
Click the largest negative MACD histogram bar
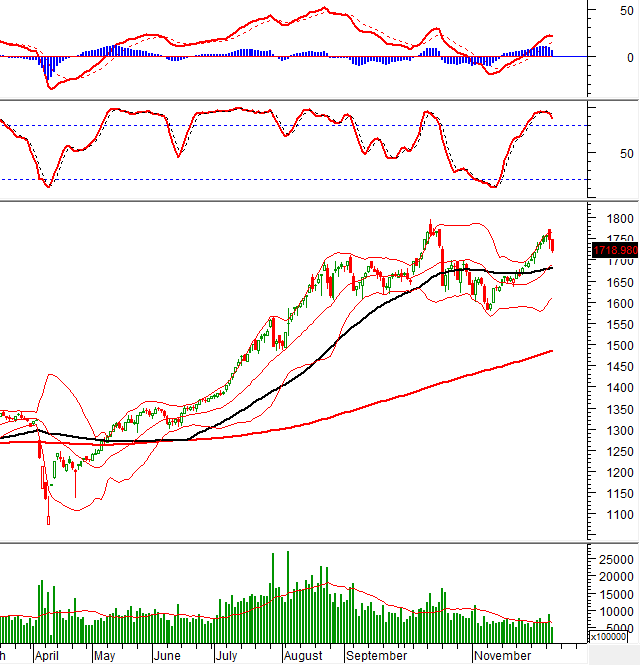tap(46, 68)
